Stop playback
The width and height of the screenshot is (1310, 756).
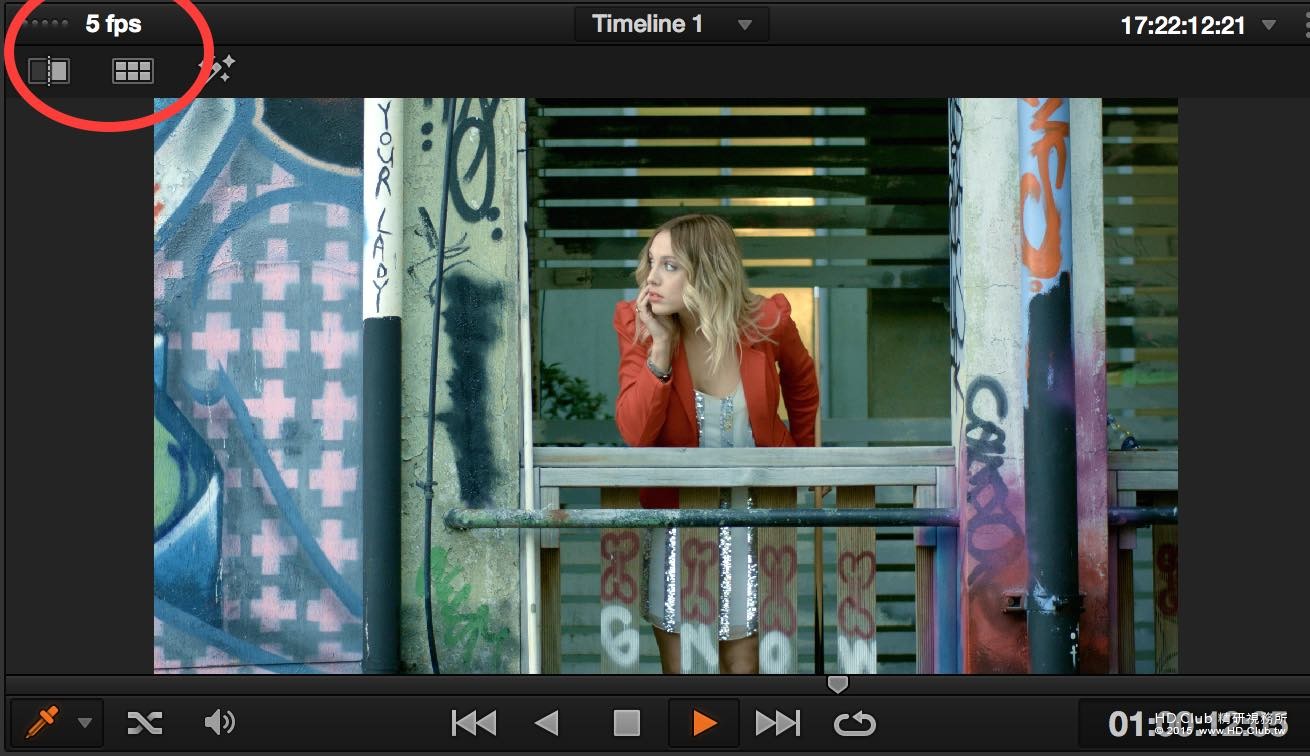(x=626, y=723)
